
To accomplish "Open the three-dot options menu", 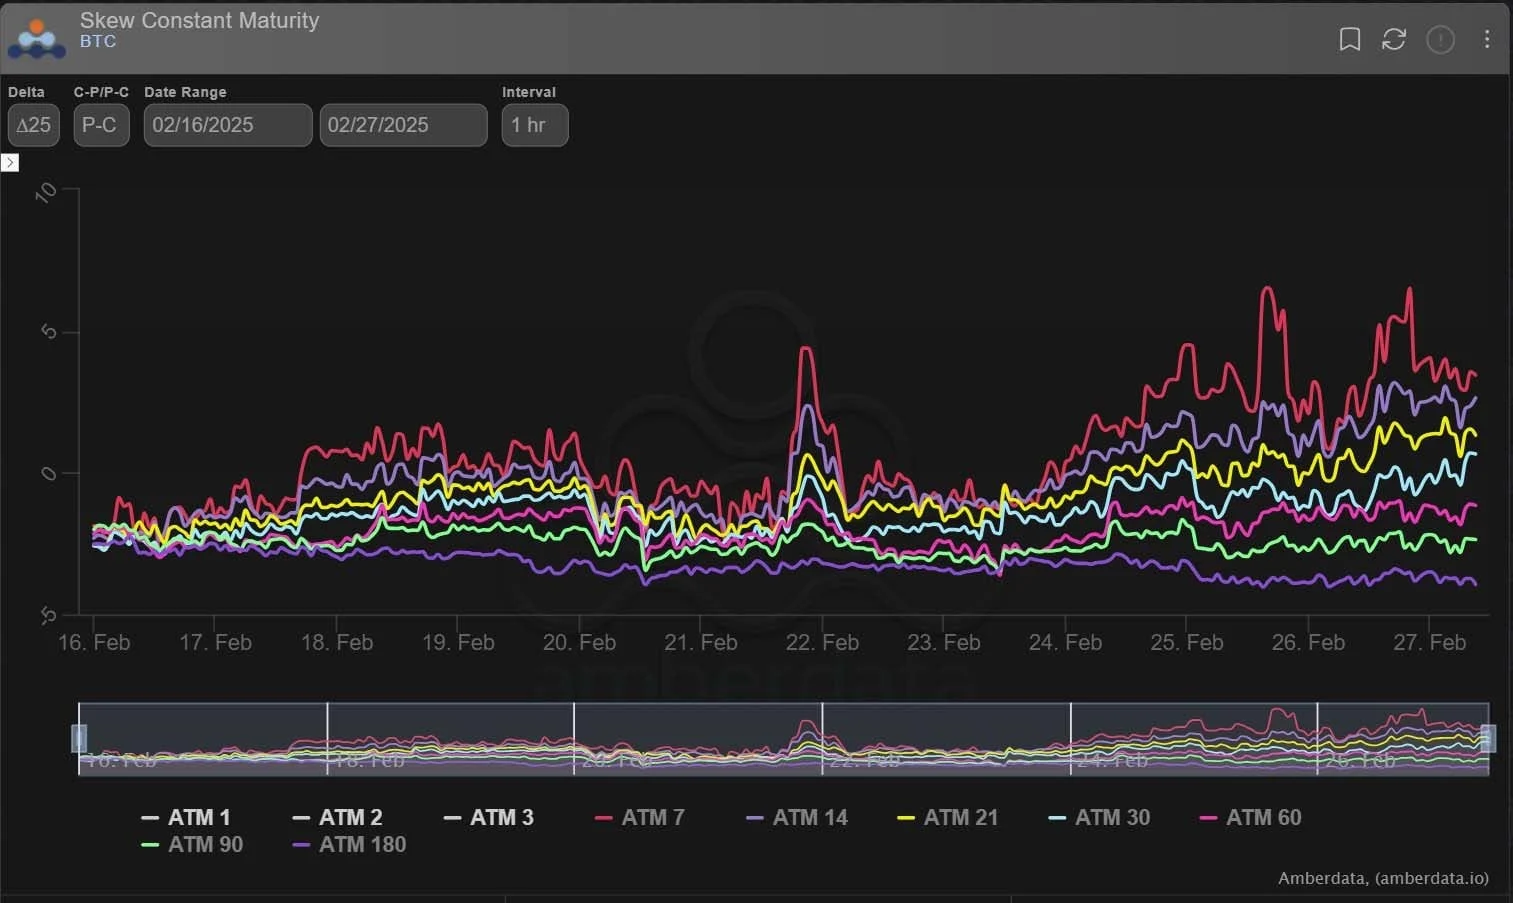I will [x=1487, y=39].
